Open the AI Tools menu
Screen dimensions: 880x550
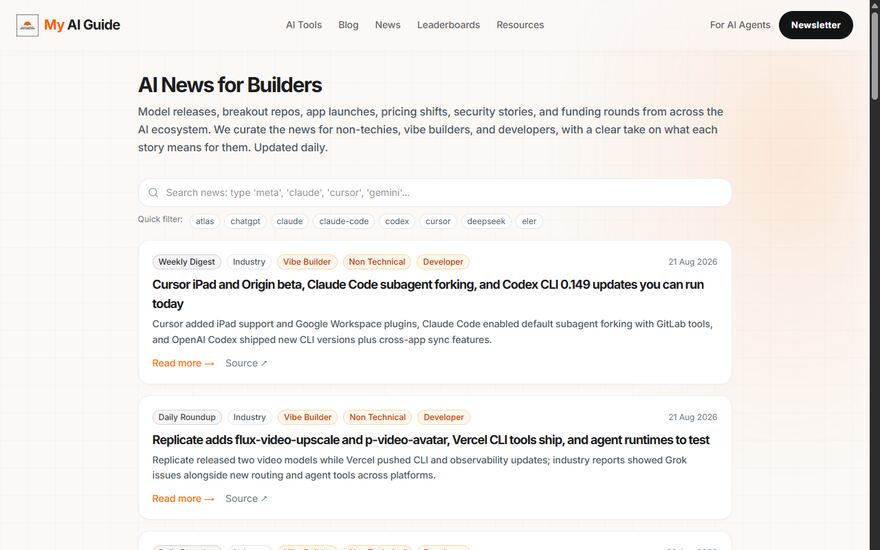coord(304,25)
